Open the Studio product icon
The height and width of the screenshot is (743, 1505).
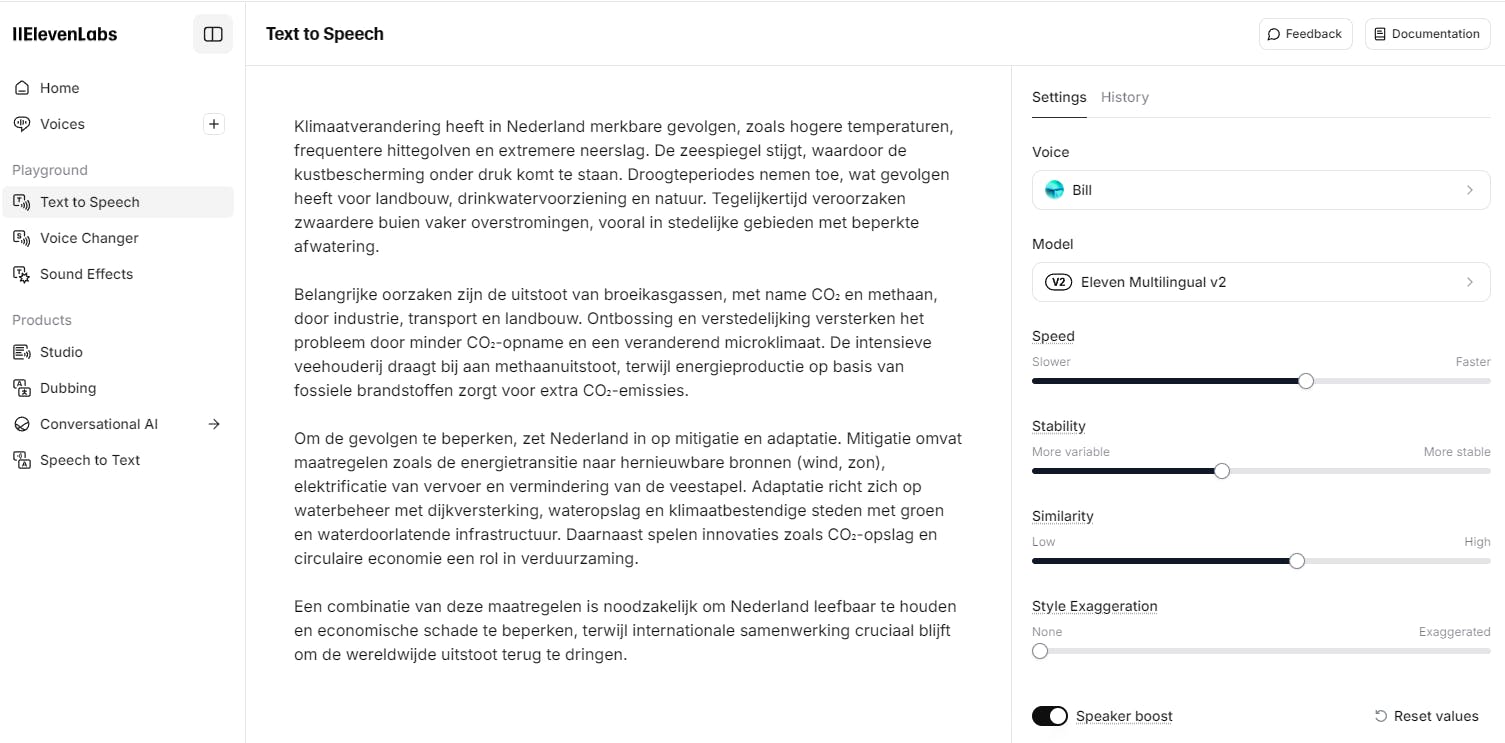pyautogui.click(x=22, y=352)
